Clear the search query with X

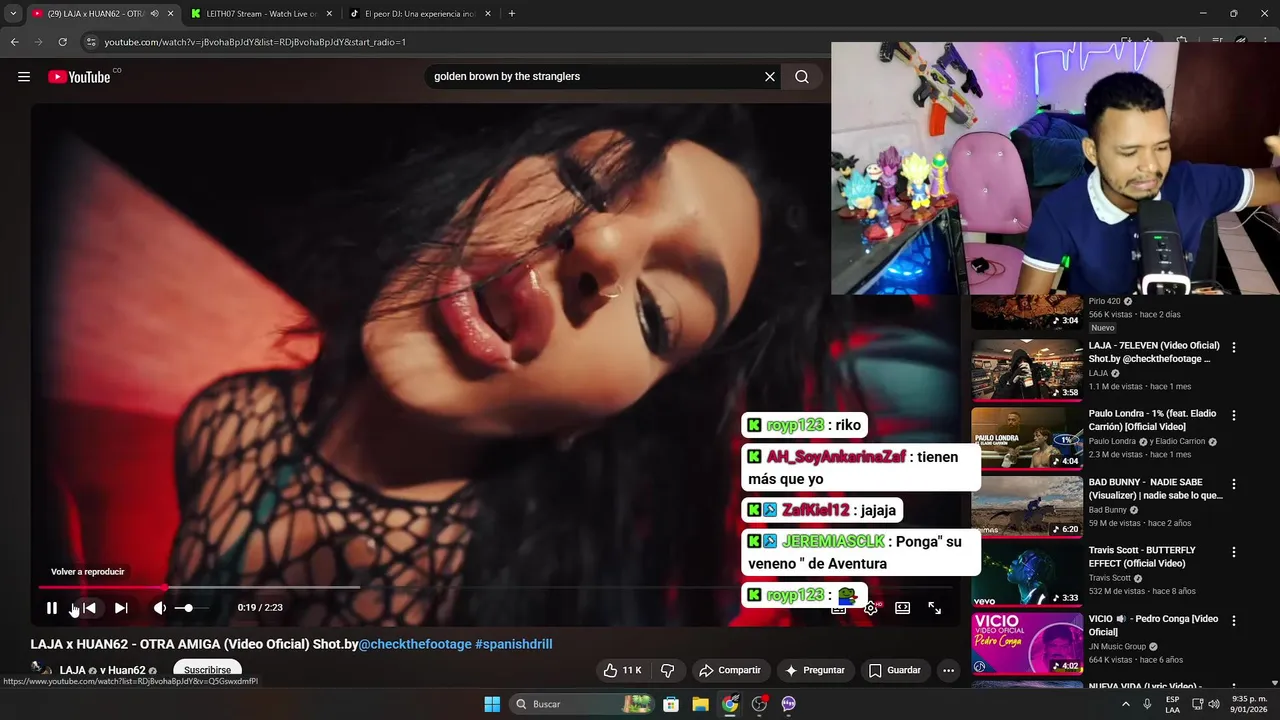click(770, 76)
